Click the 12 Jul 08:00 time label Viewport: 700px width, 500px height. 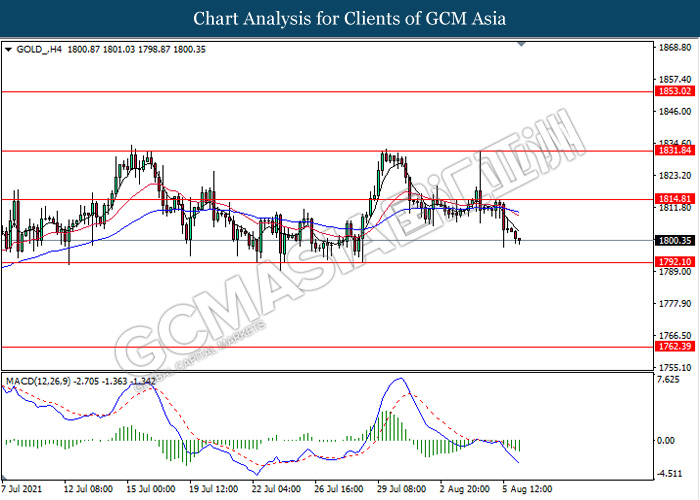point(88,489)
